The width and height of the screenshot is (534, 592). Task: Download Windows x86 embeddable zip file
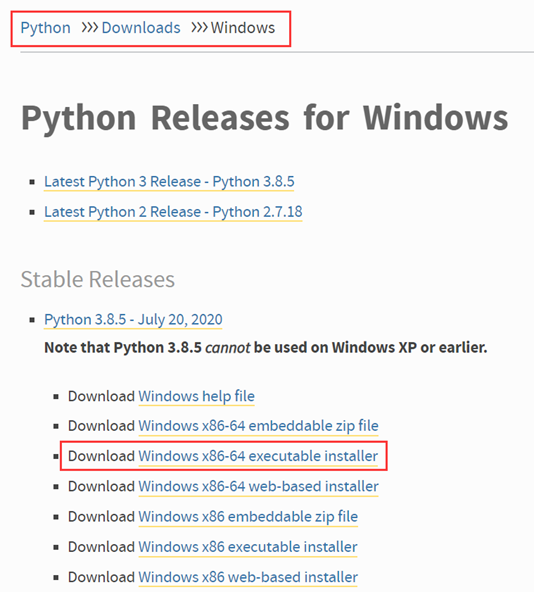[248, 516]
